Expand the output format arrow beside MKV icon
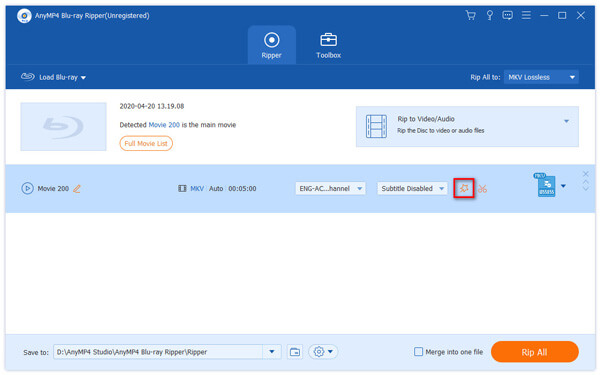The height and width of the screenshot is (375, 600). click(x=563, y=186)
